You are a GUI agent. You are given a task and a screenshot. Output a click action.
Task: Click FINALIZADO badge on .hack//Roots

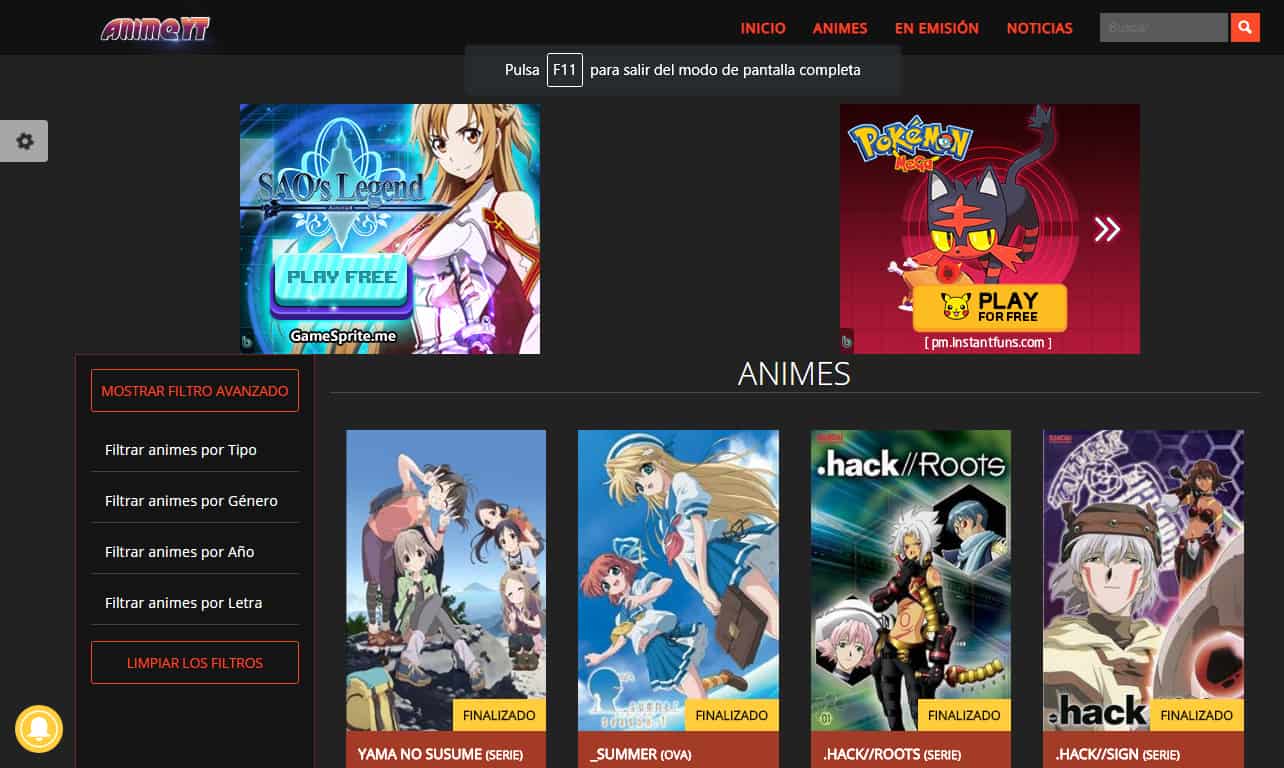point(964,715)
